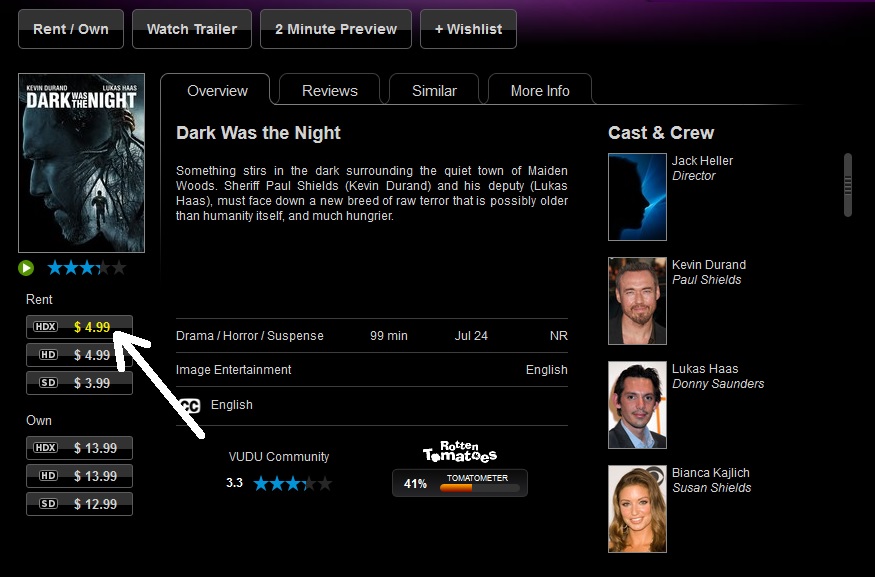Click the Donny Saunders character name
This screenshot has height=577, width=875.
click(718, 384)
